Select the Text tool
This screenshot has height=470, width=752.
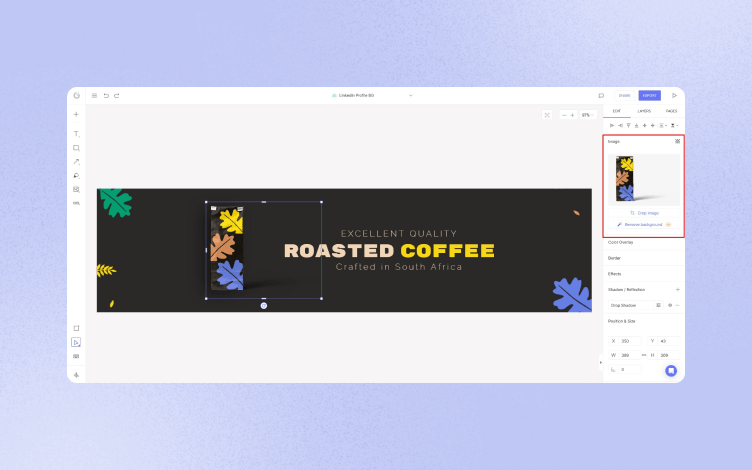click(76, 134)
